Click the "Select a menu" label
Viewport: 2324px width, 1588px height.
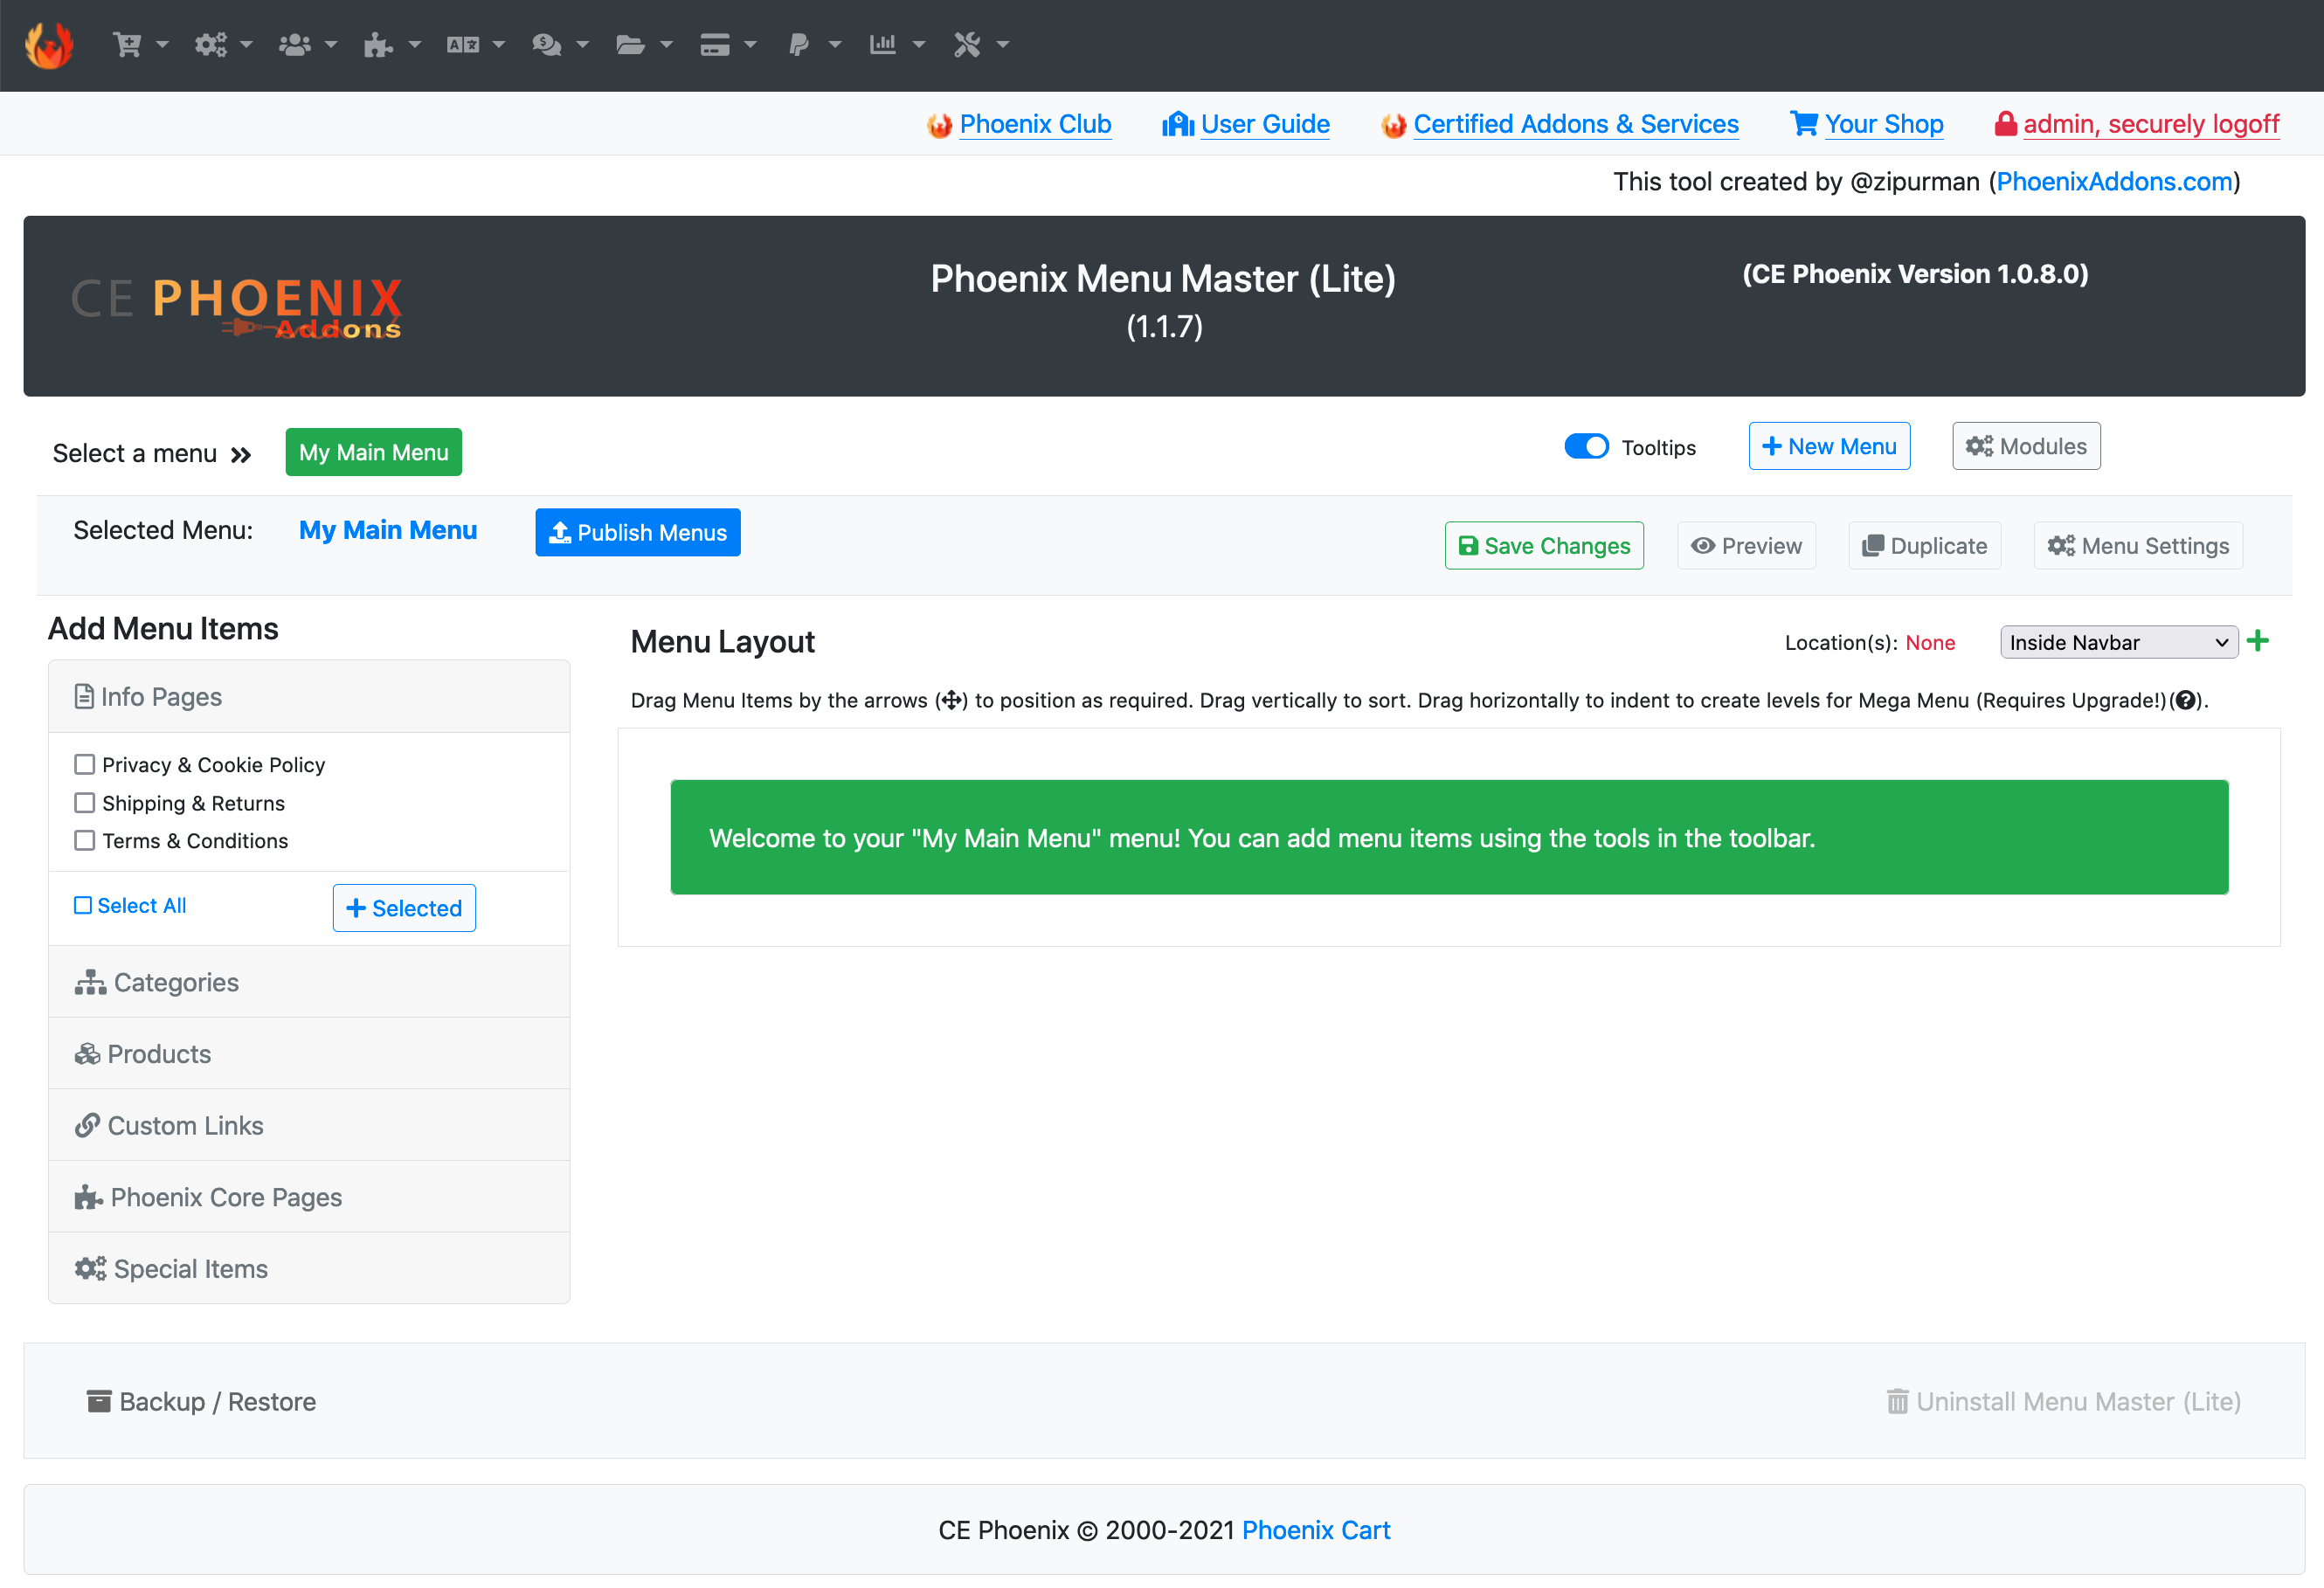(135, 453)
